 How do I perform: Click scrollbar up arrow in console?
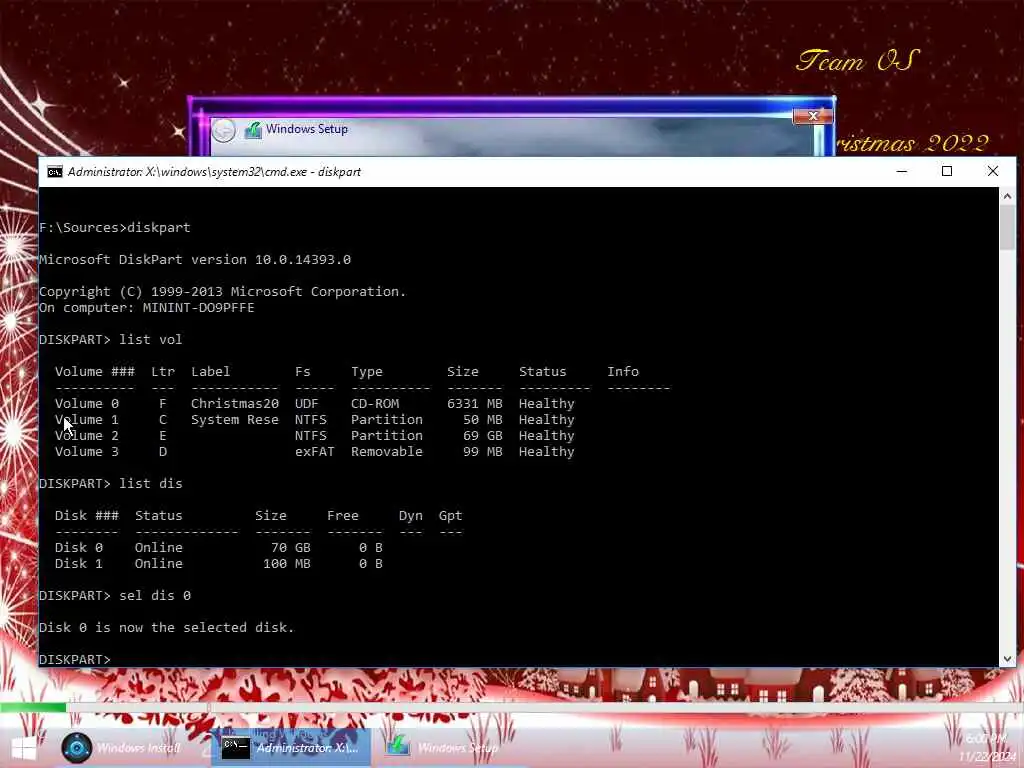(x=1007, y=196)
